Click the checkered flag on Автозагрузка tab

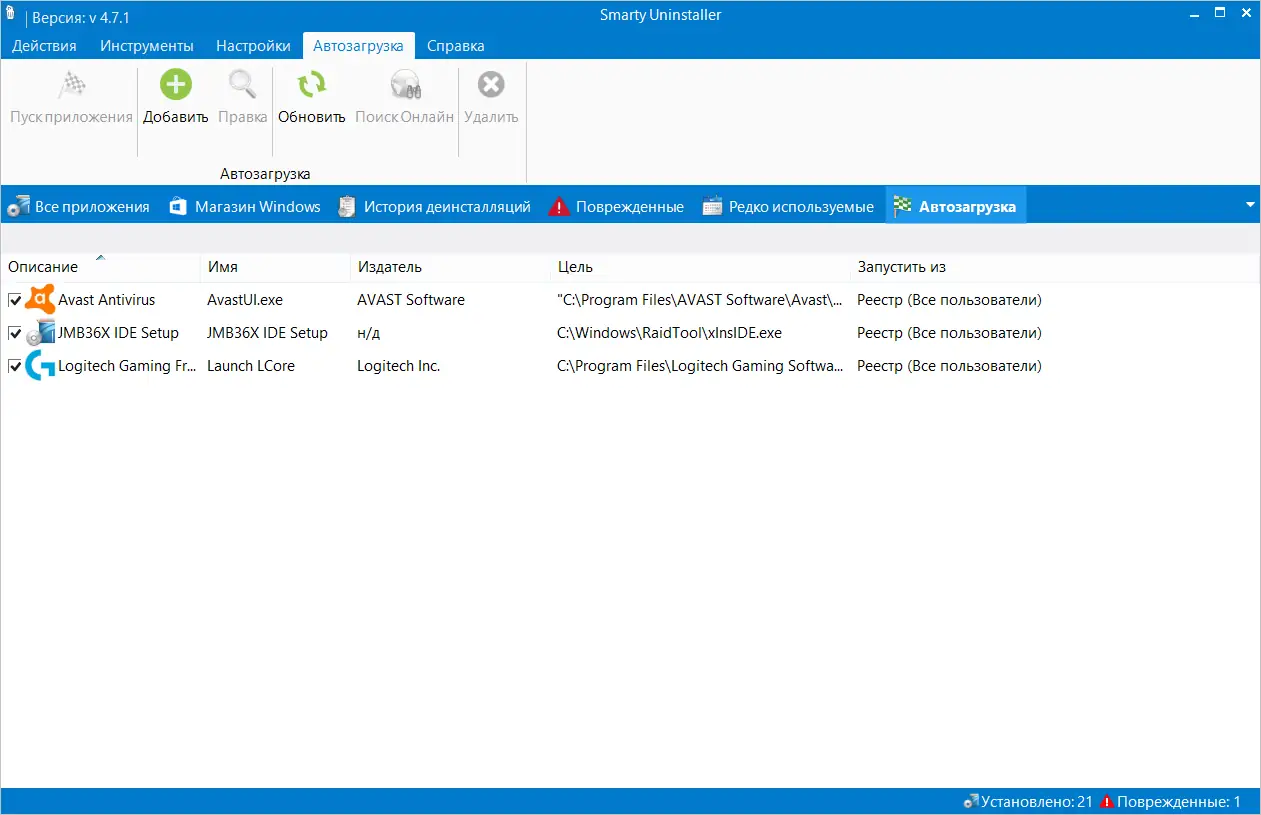(x=902, y=207)
